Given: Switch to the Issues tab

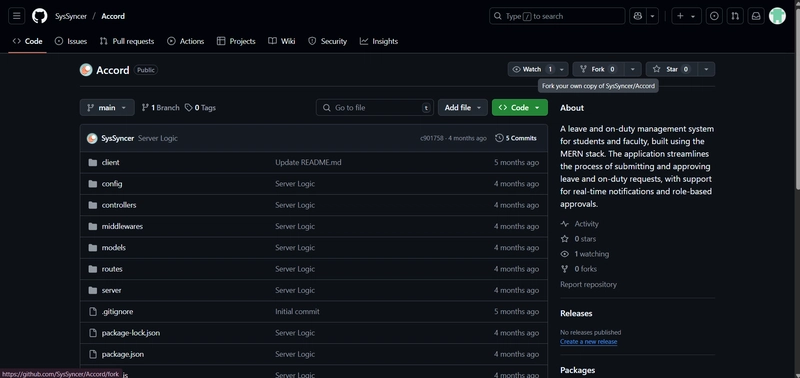Looking at the screenshot, I should tap(71, 41).
